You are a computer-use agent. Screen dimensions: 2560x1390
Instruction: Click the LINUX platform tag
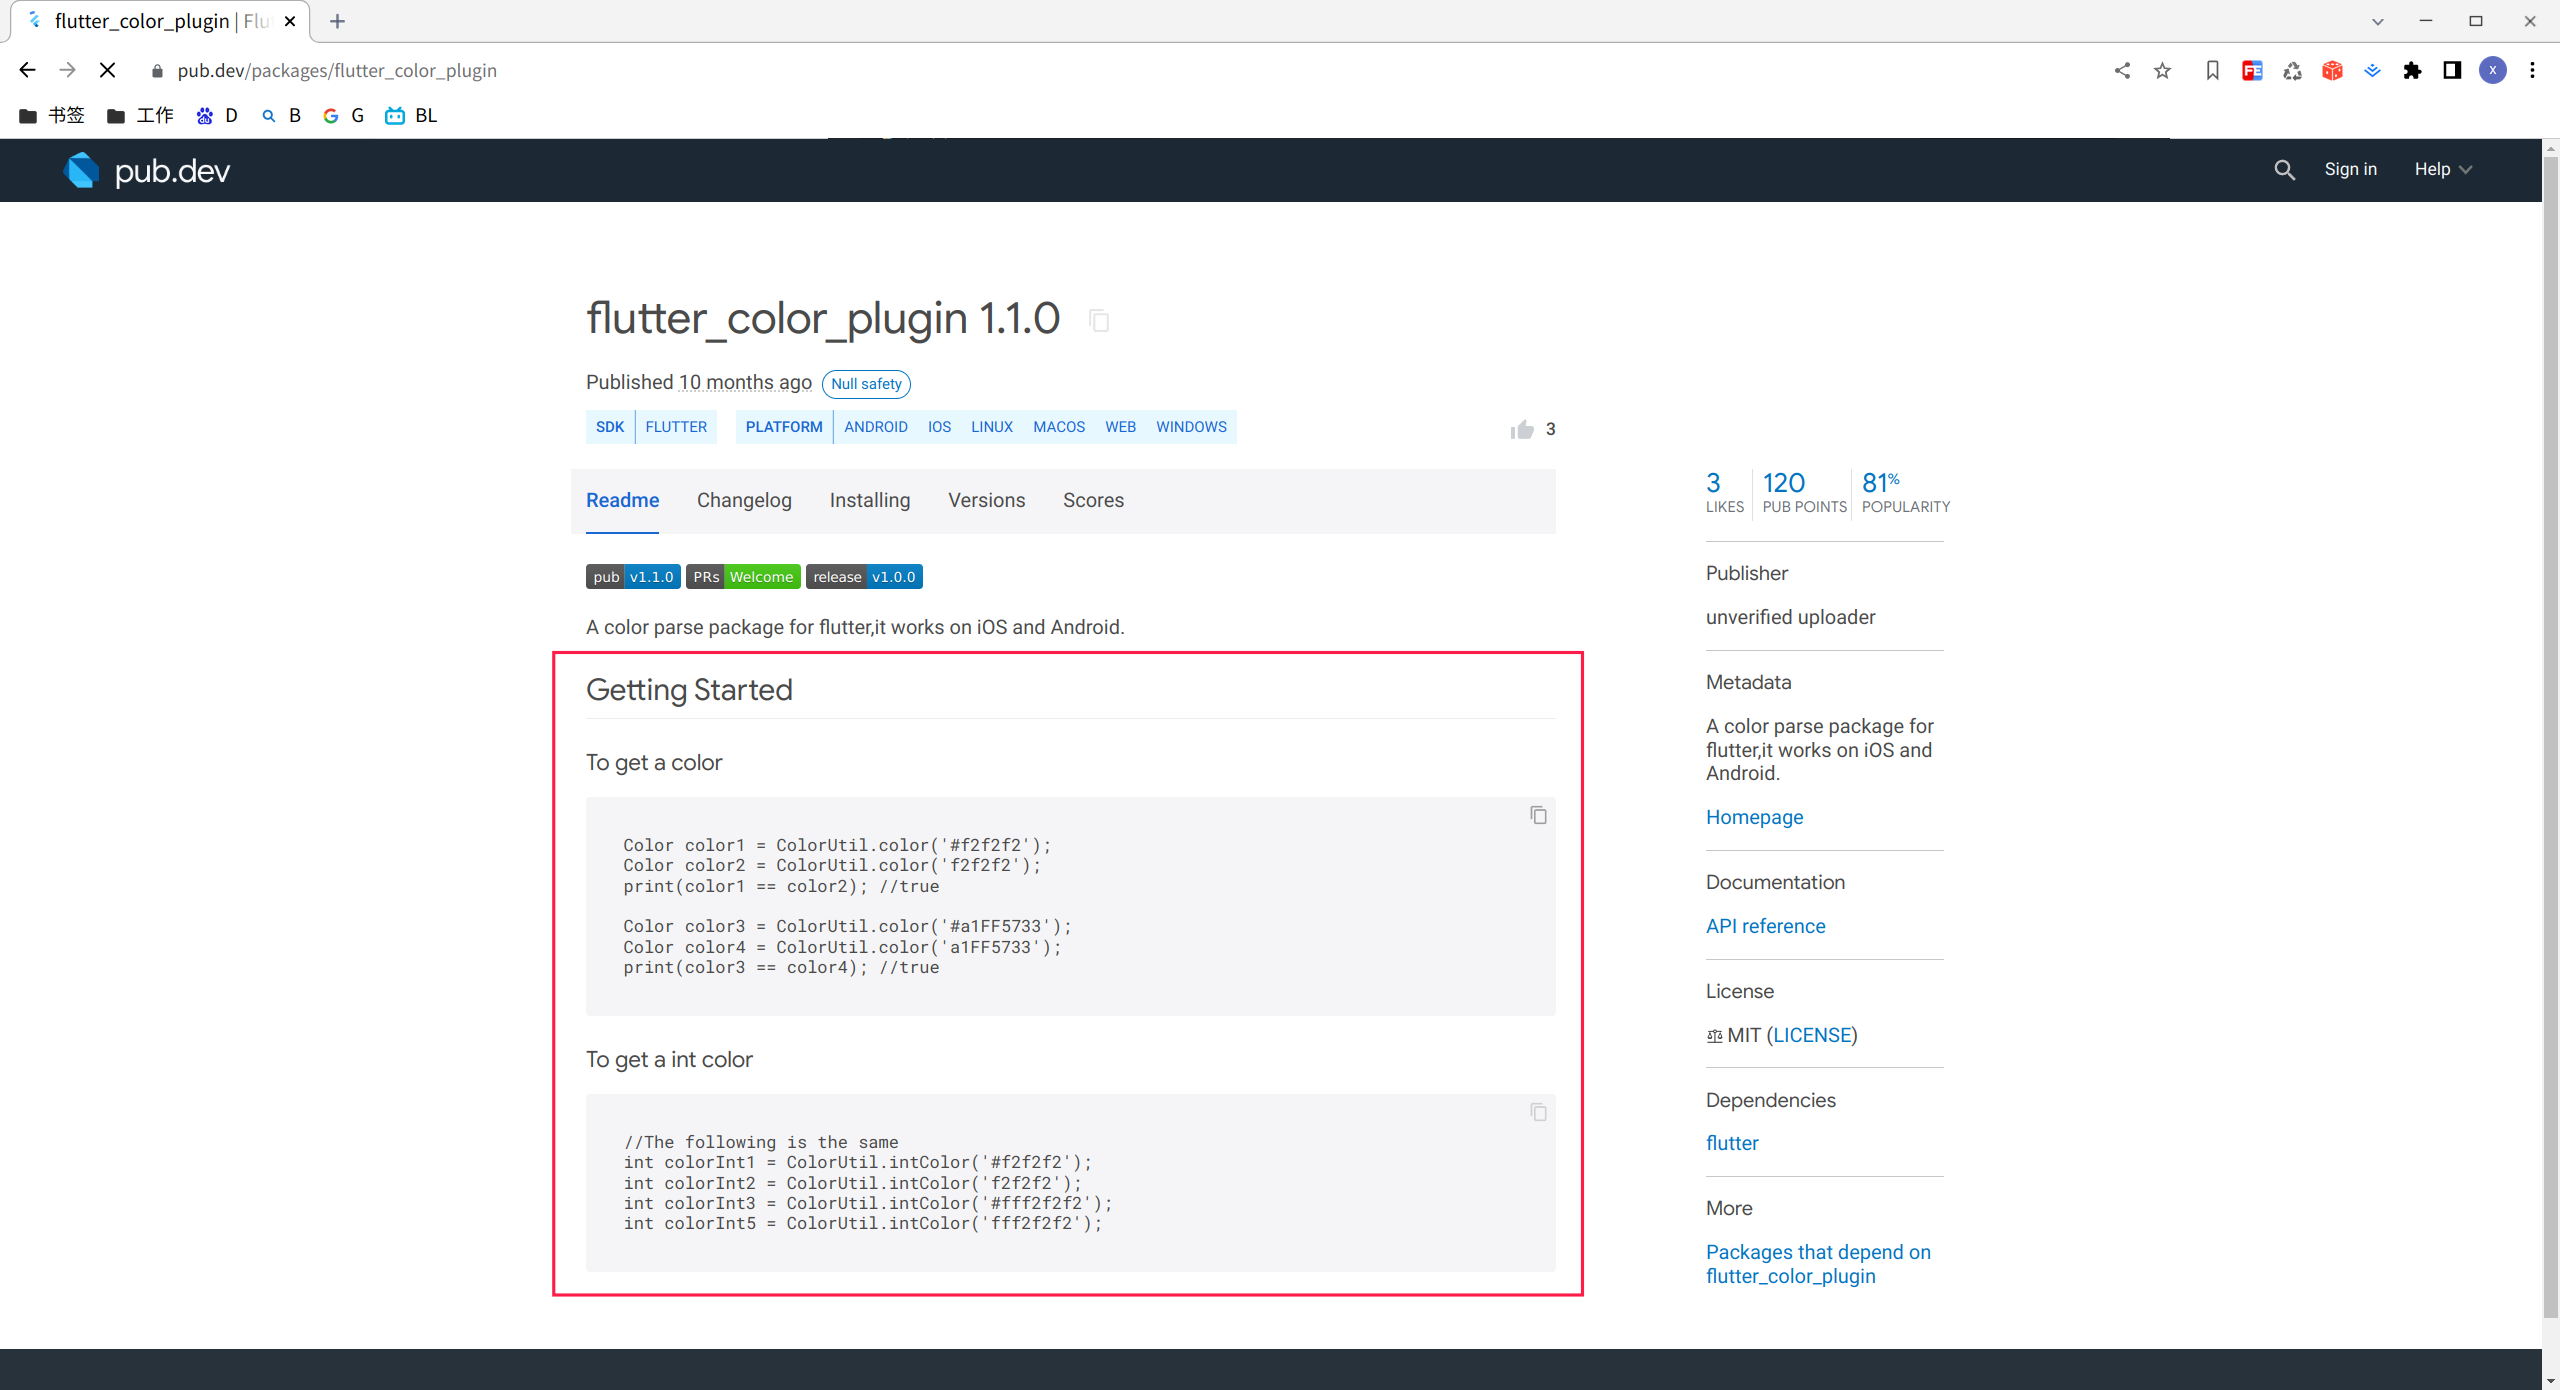[992, 427]
